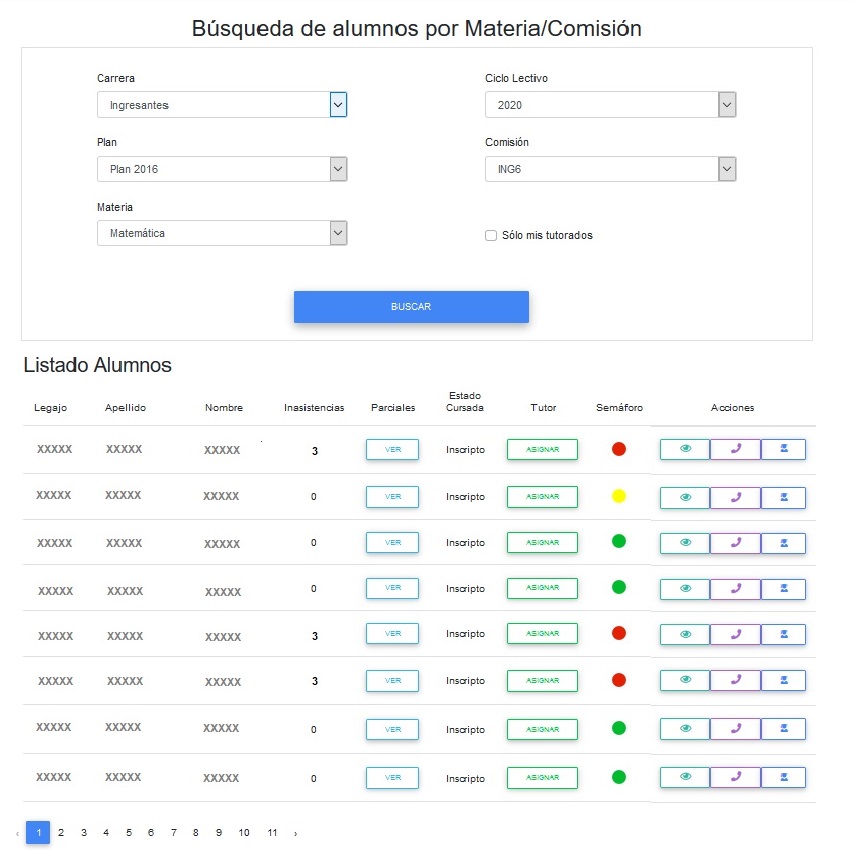
Task: Click ASIGNAR tutor button in the first row
Action: point(542,450)
